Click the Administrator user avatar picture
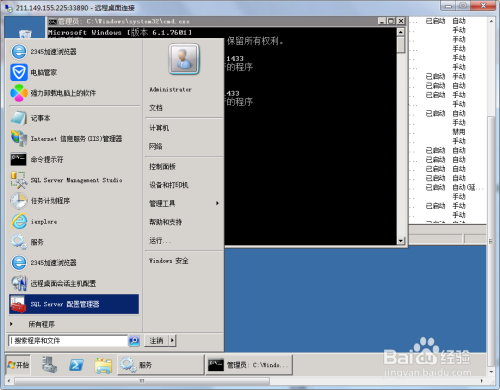Screen dimensions: 500x390 pos(184,59)
